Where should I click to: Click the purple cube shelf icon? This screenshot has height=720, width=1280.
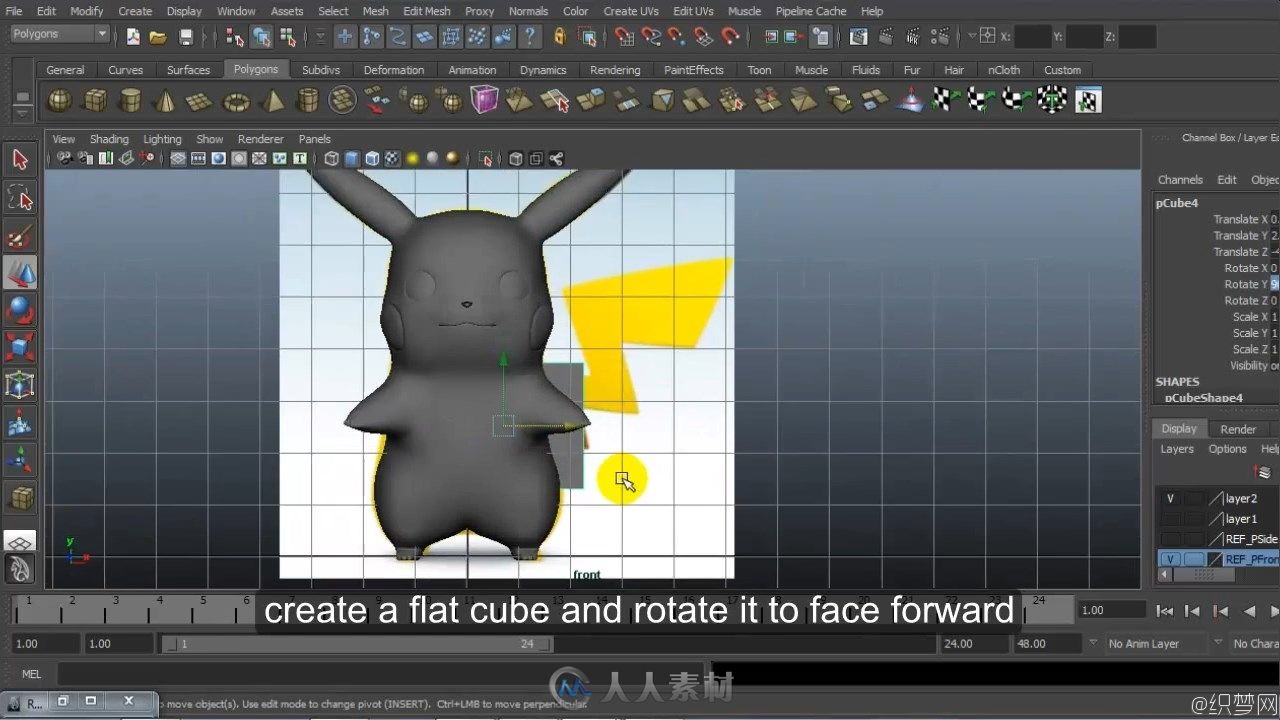pyautogui.click(x=484, y=100)
